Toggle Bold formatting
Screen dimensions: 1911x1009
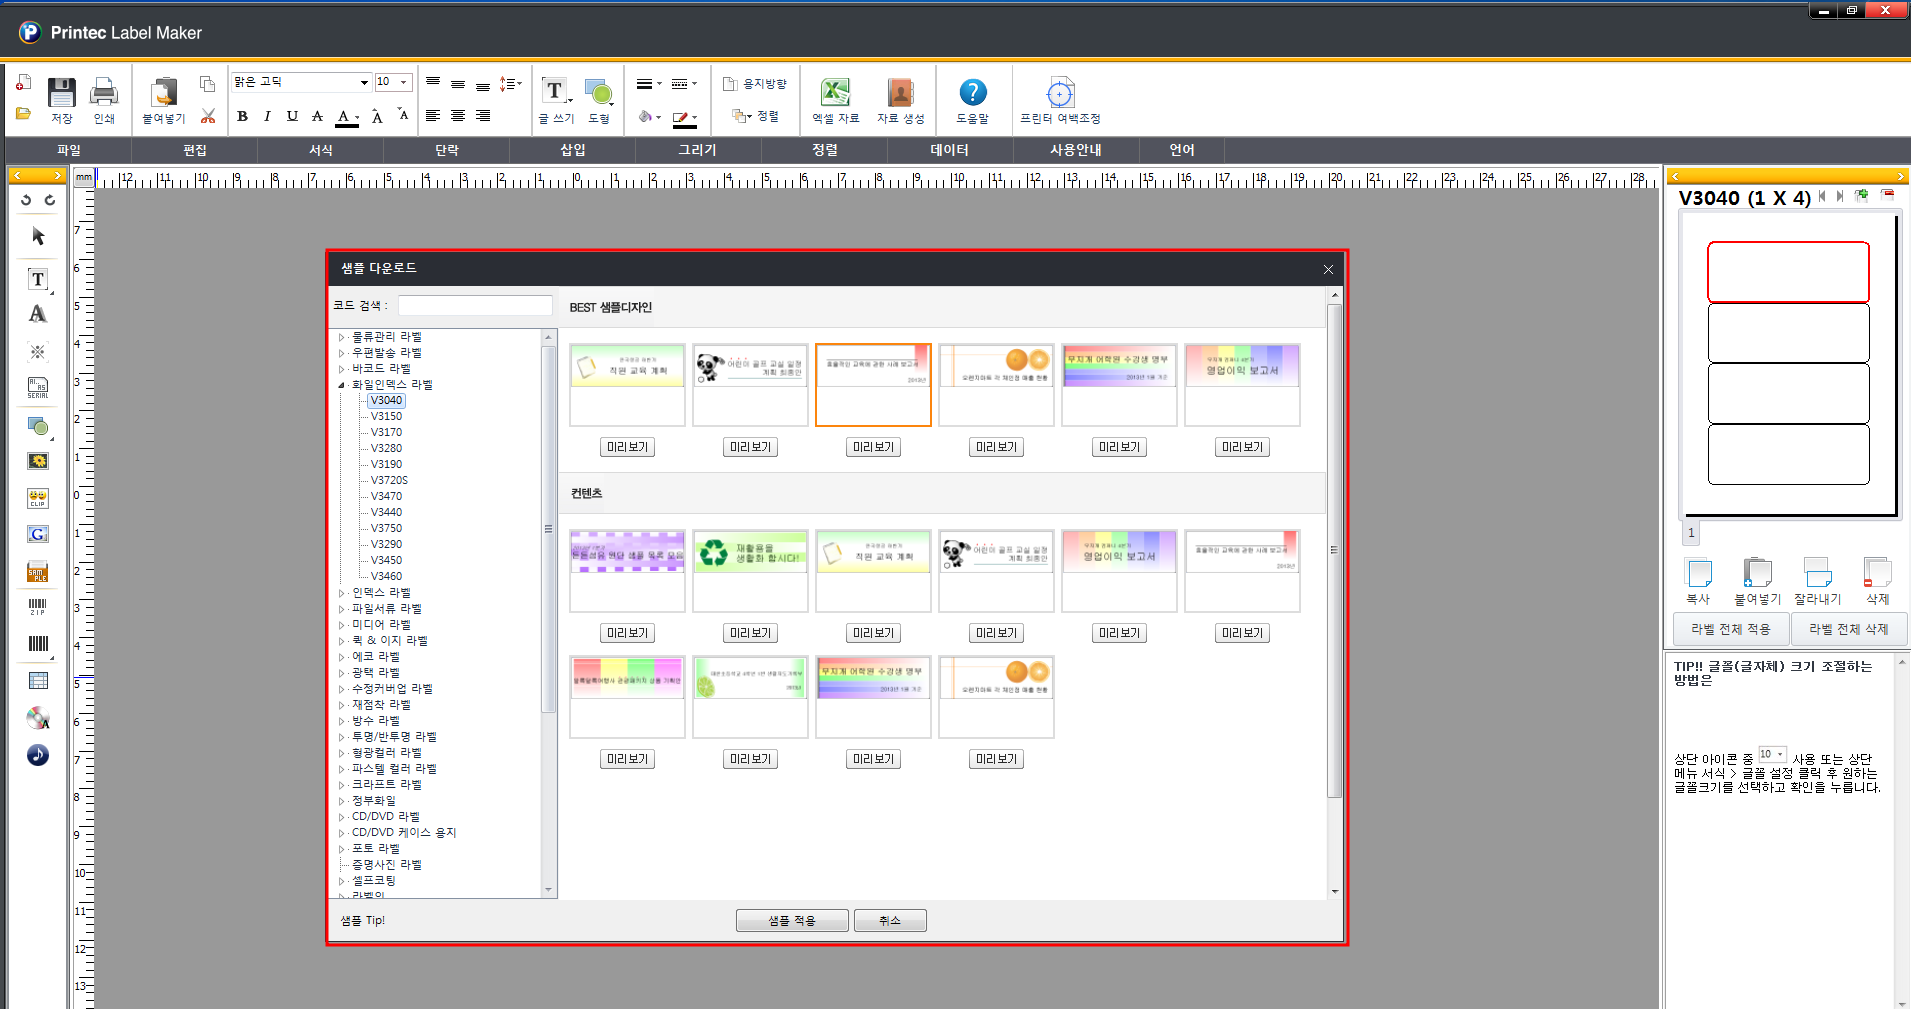[242, 116]
